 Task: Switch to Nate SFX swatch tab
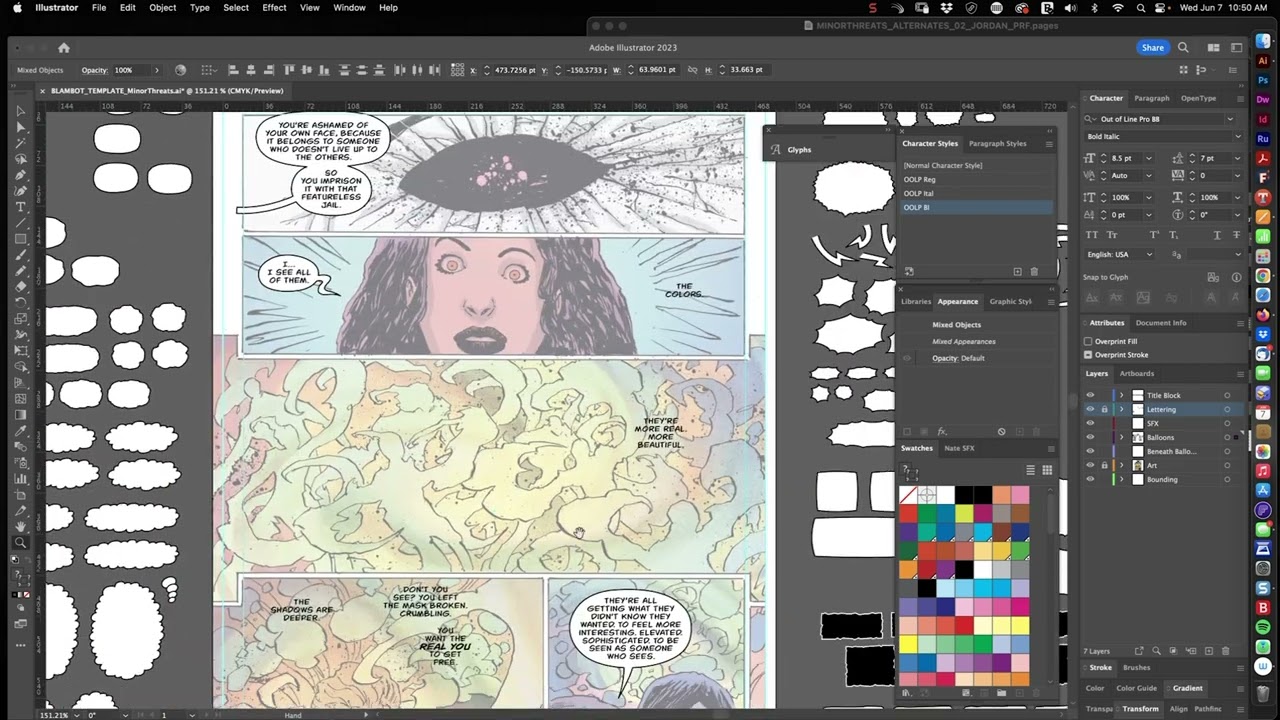coord(959,448)
